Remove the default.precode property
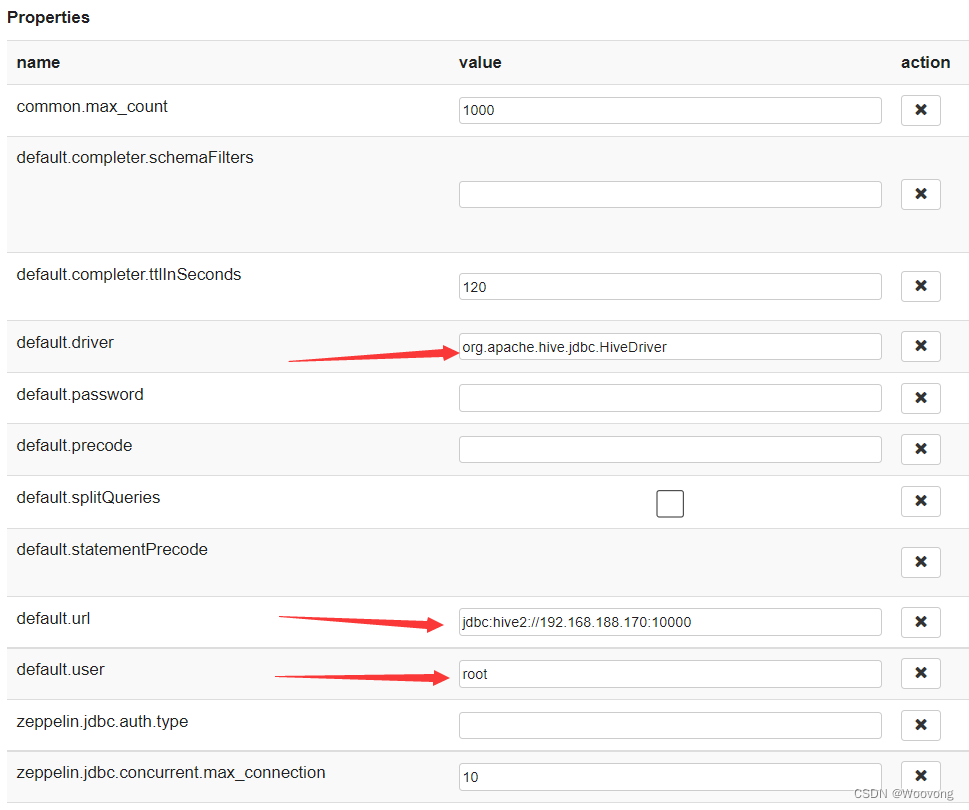The width and height of the screenshot is (969, 810). coord(920,449)
